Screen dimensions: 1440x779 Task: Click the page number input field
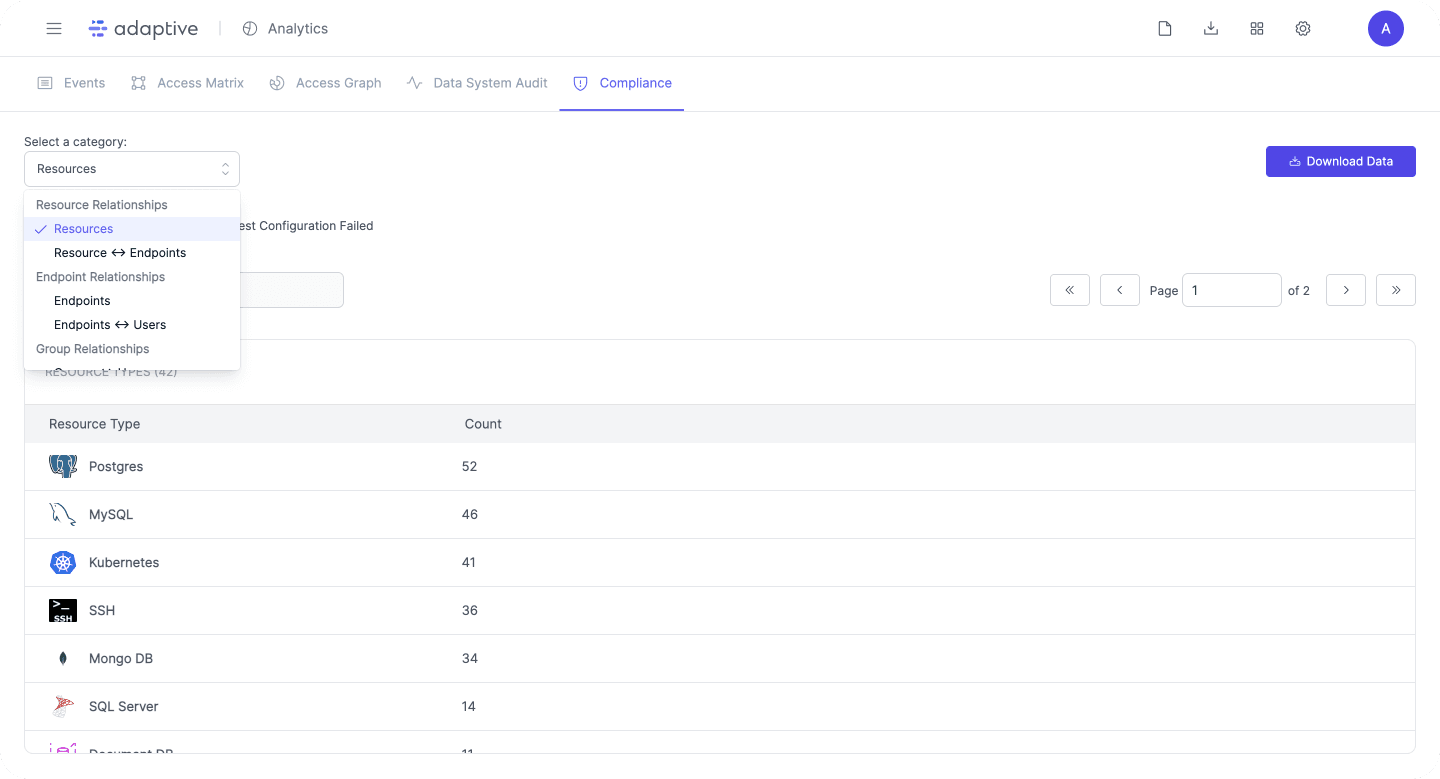tap(1232, 290)
